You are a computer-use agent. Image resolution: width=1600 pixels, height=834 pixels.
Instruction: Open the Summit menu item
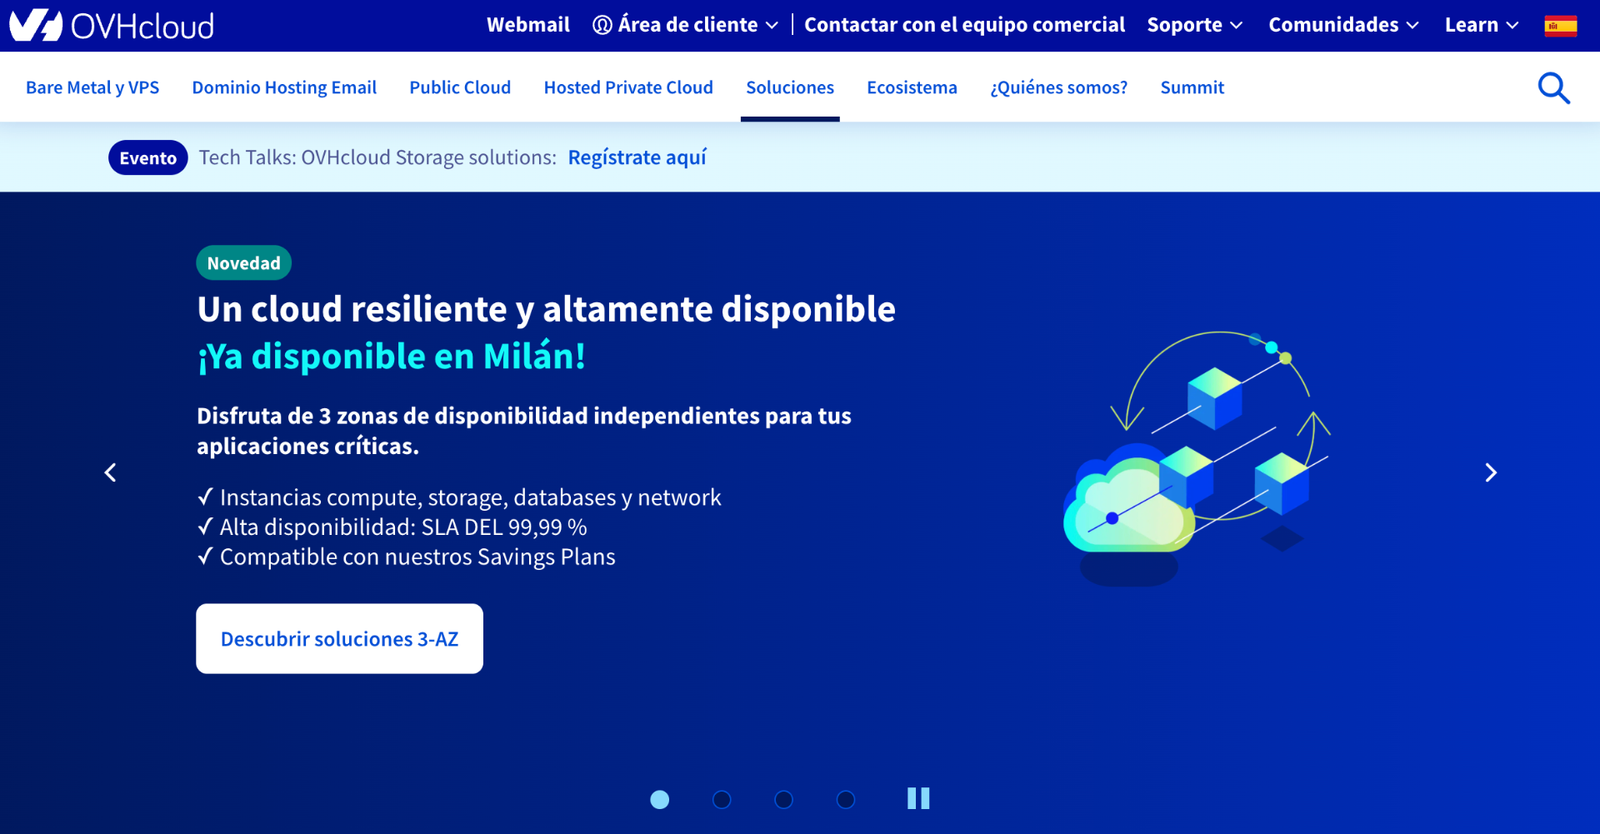coord(1192,87)
